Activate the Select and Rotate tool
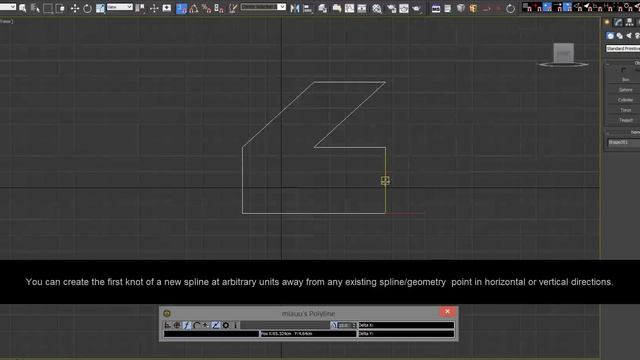This screenshot has width=640, height=360. (x=87, y=8)
